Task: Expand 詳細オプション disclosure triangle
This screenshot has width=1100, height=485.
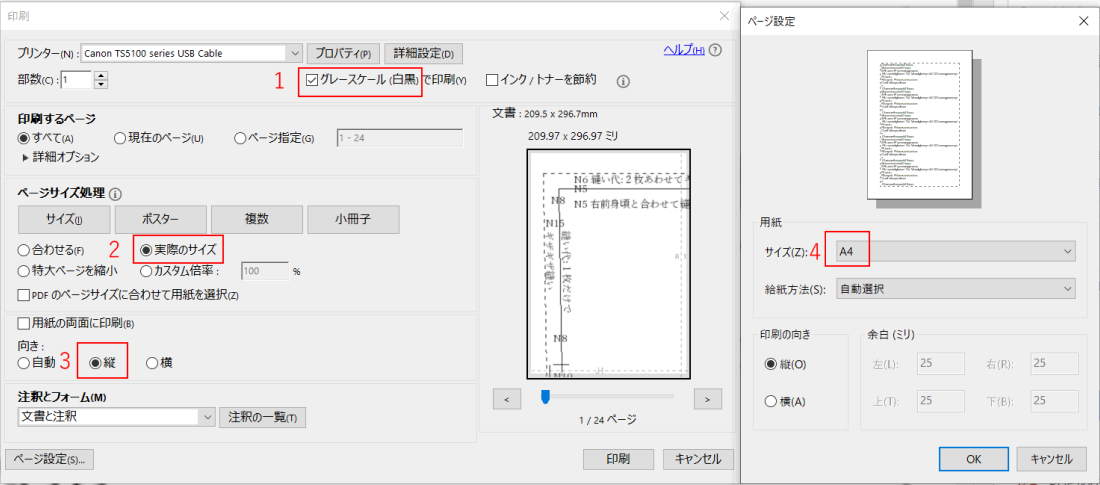Action: tap(26, 157)
